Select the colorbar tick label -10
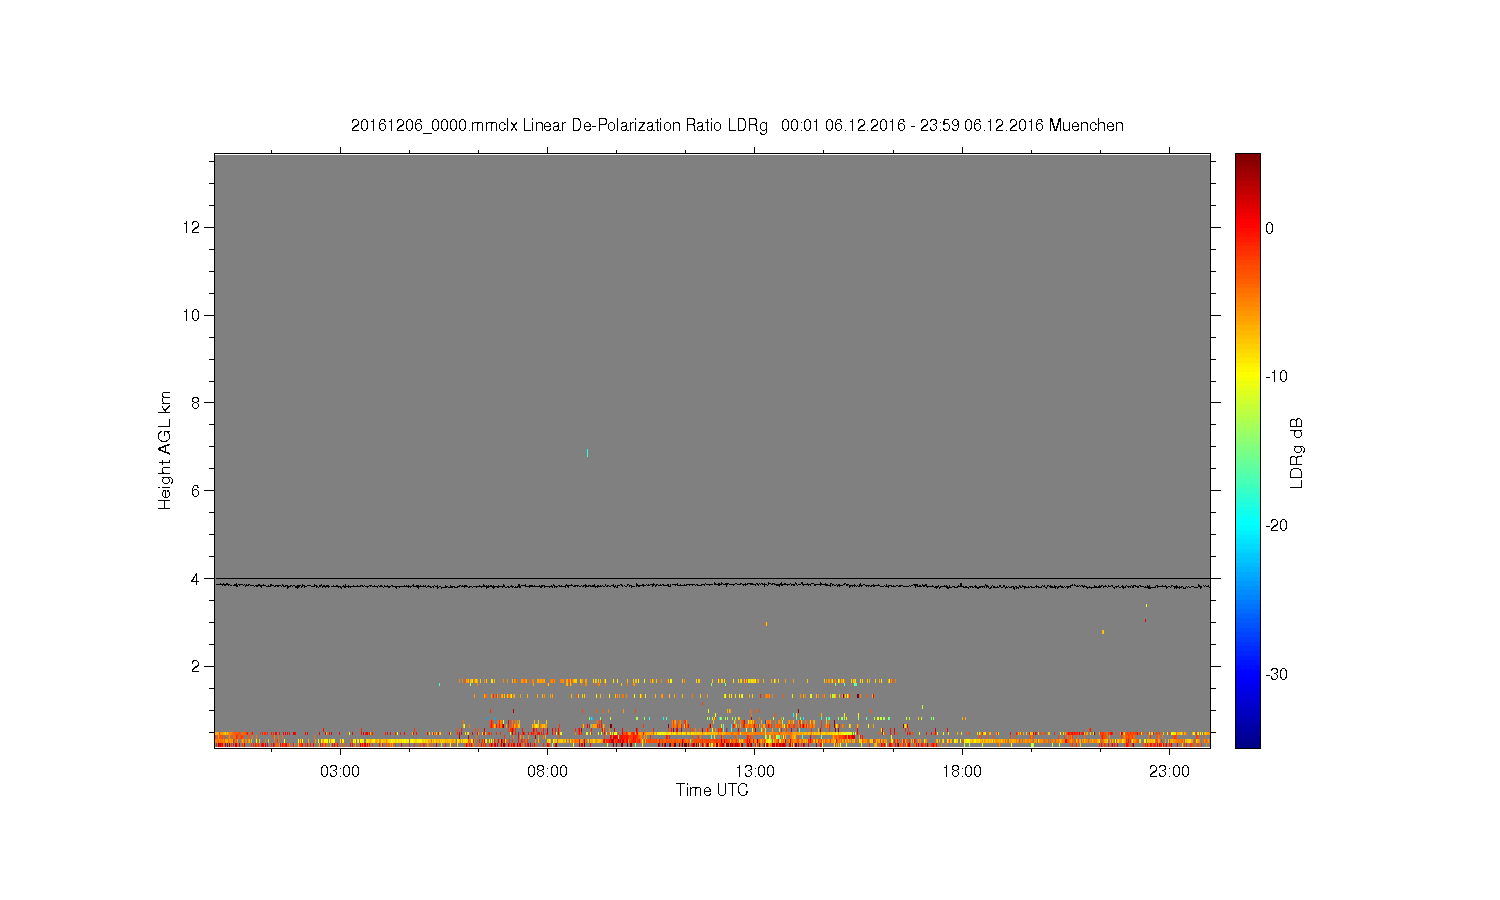The image size is (1500, 900). [1276, 377]
